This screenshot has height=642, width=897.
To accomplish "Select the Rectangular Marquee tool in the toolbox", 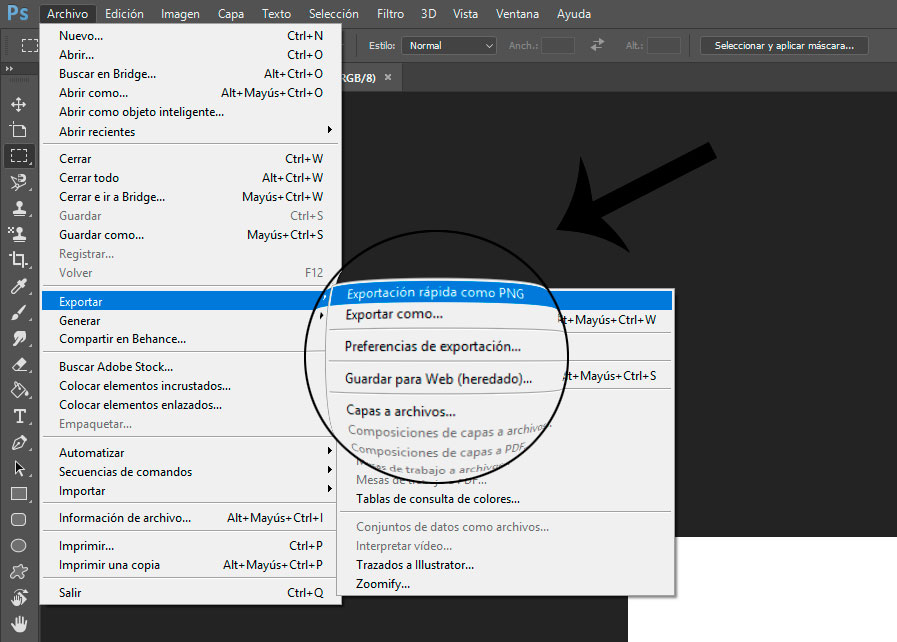I will (18, 156).
